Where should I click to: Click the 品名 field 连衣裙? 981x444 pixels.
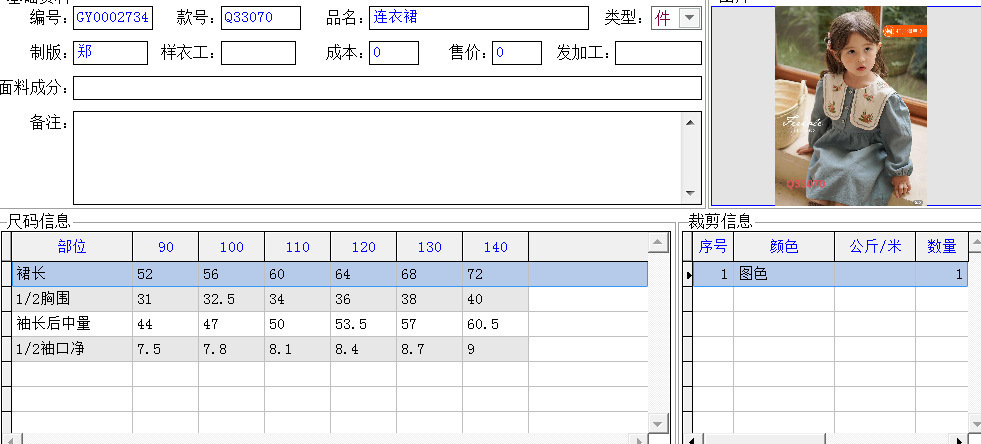[479, 18]
